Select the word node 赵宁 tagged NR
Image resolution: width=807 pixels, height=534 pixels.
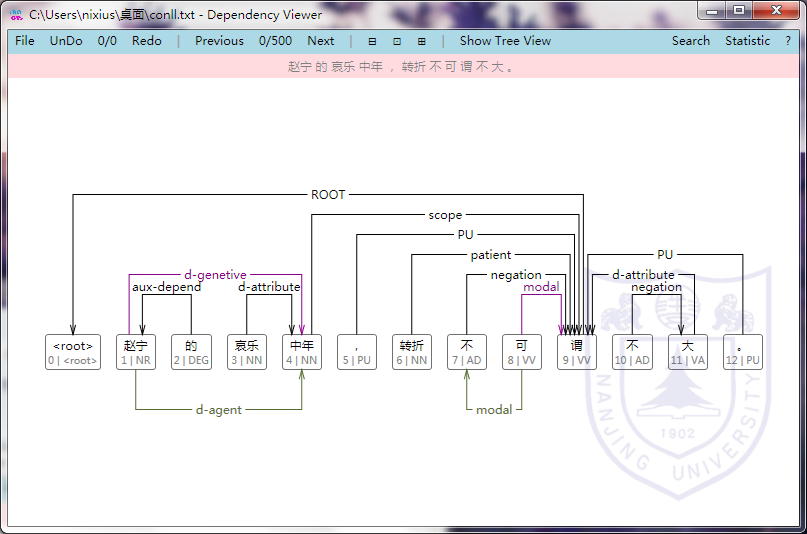pyautogui.click(x=136, y=352)
